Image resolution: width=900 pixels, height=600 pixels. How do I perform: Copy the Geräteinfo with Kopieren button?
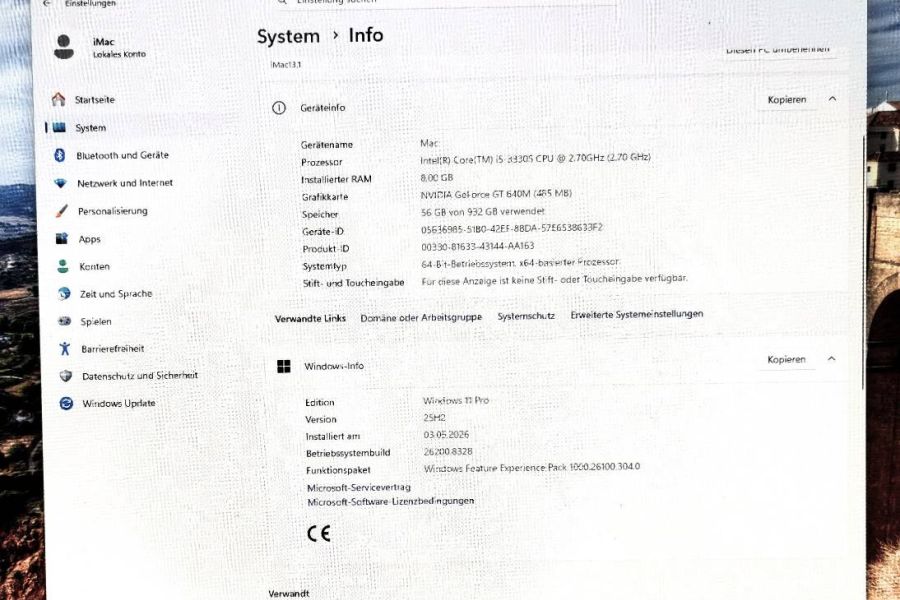787,99
